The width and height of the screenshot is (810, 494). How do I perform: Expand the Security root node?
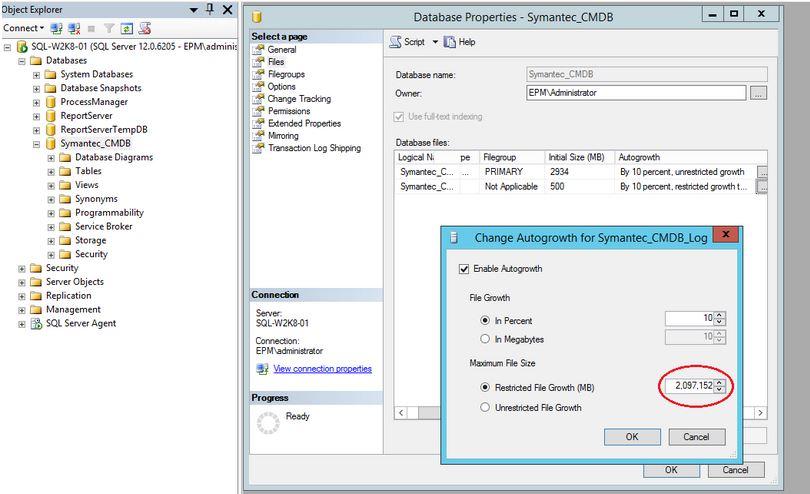coord(22,268)
